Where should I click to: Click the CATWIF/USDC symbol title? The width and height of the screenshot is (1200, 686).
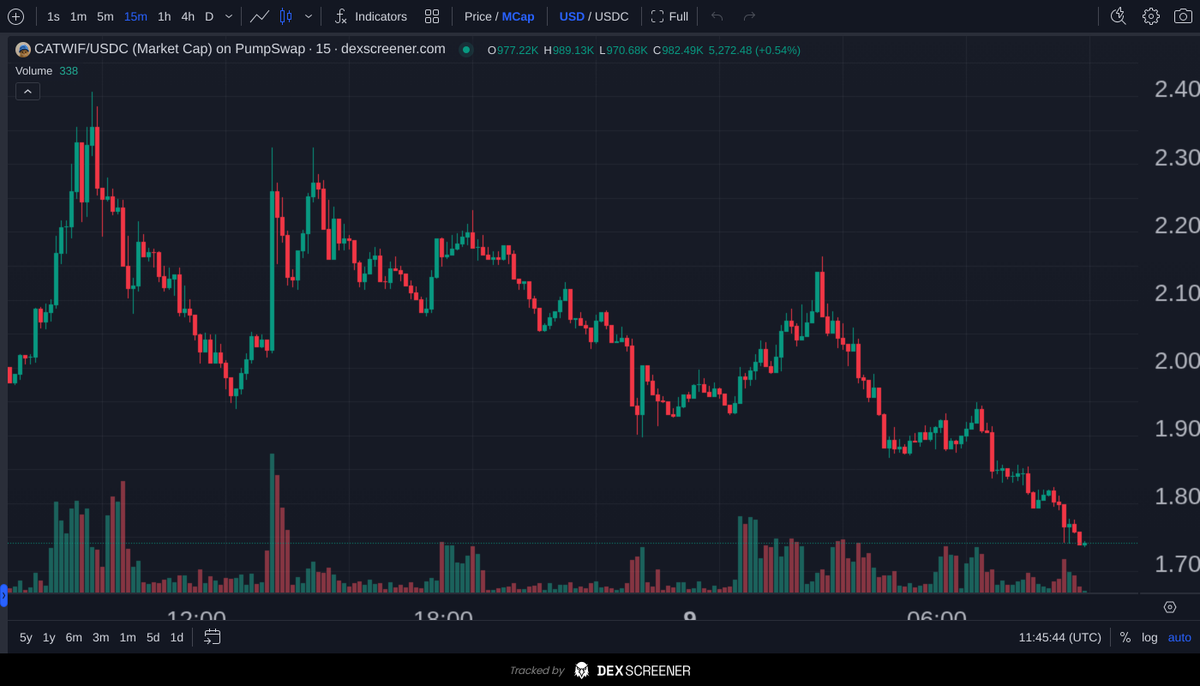point(240,49)
